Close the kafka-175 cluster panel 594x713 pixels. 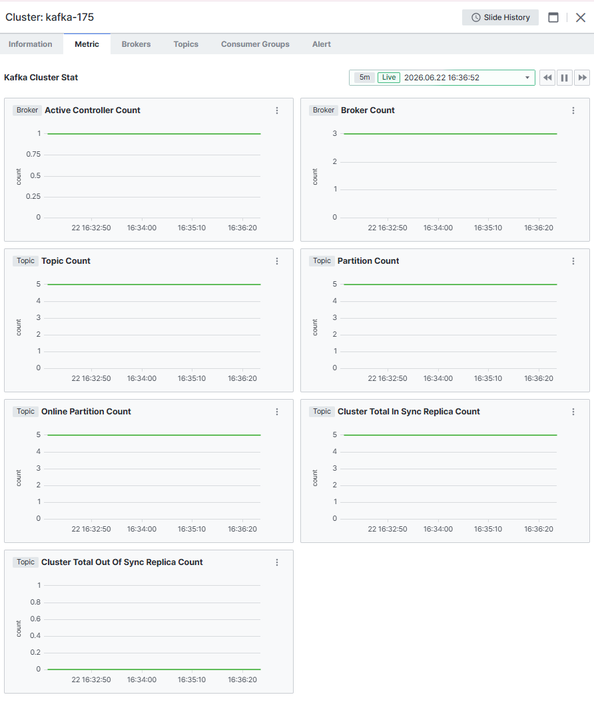pyautogui.click(x=580, y=17)
